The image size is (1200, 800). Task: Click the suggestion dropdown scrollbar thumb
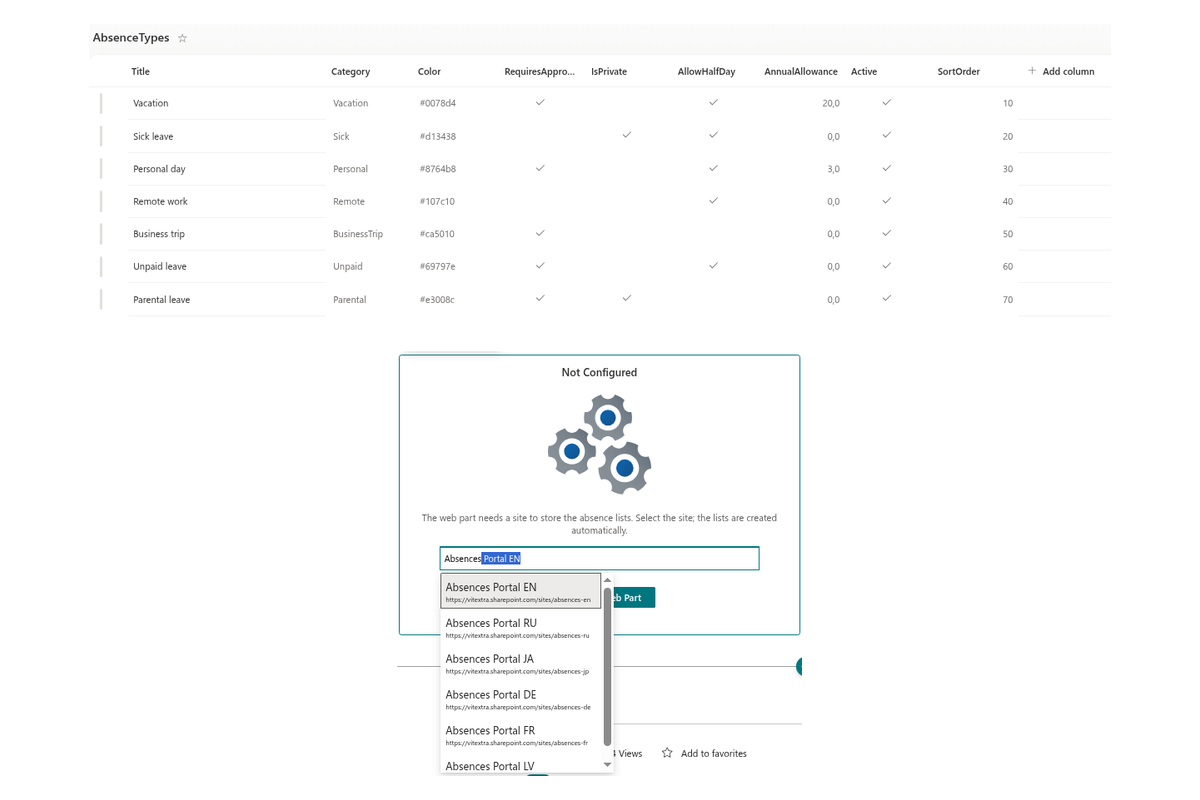click(x=607, y=667)
